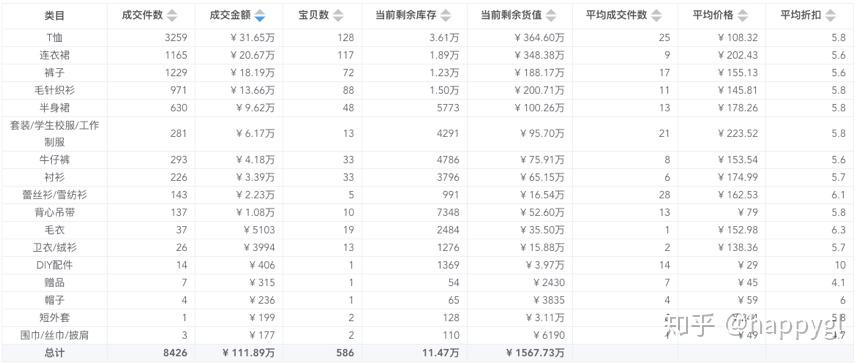This screenshot has width=865, height=363.
Task: Click 套装 average price ¥223.52
Action: [x=738, y=134]
